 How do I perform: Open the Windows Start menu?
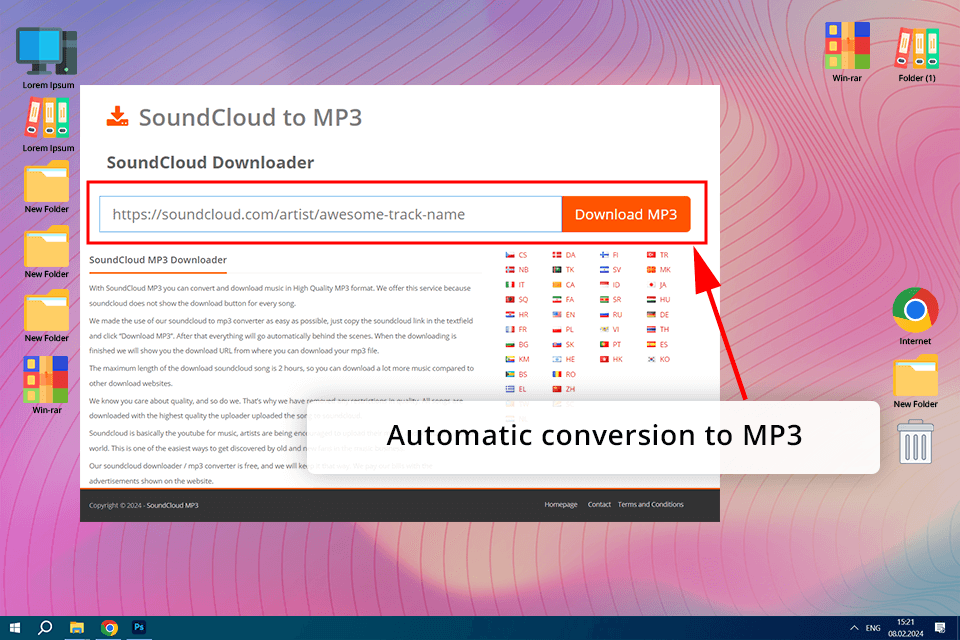pos(15,628)
